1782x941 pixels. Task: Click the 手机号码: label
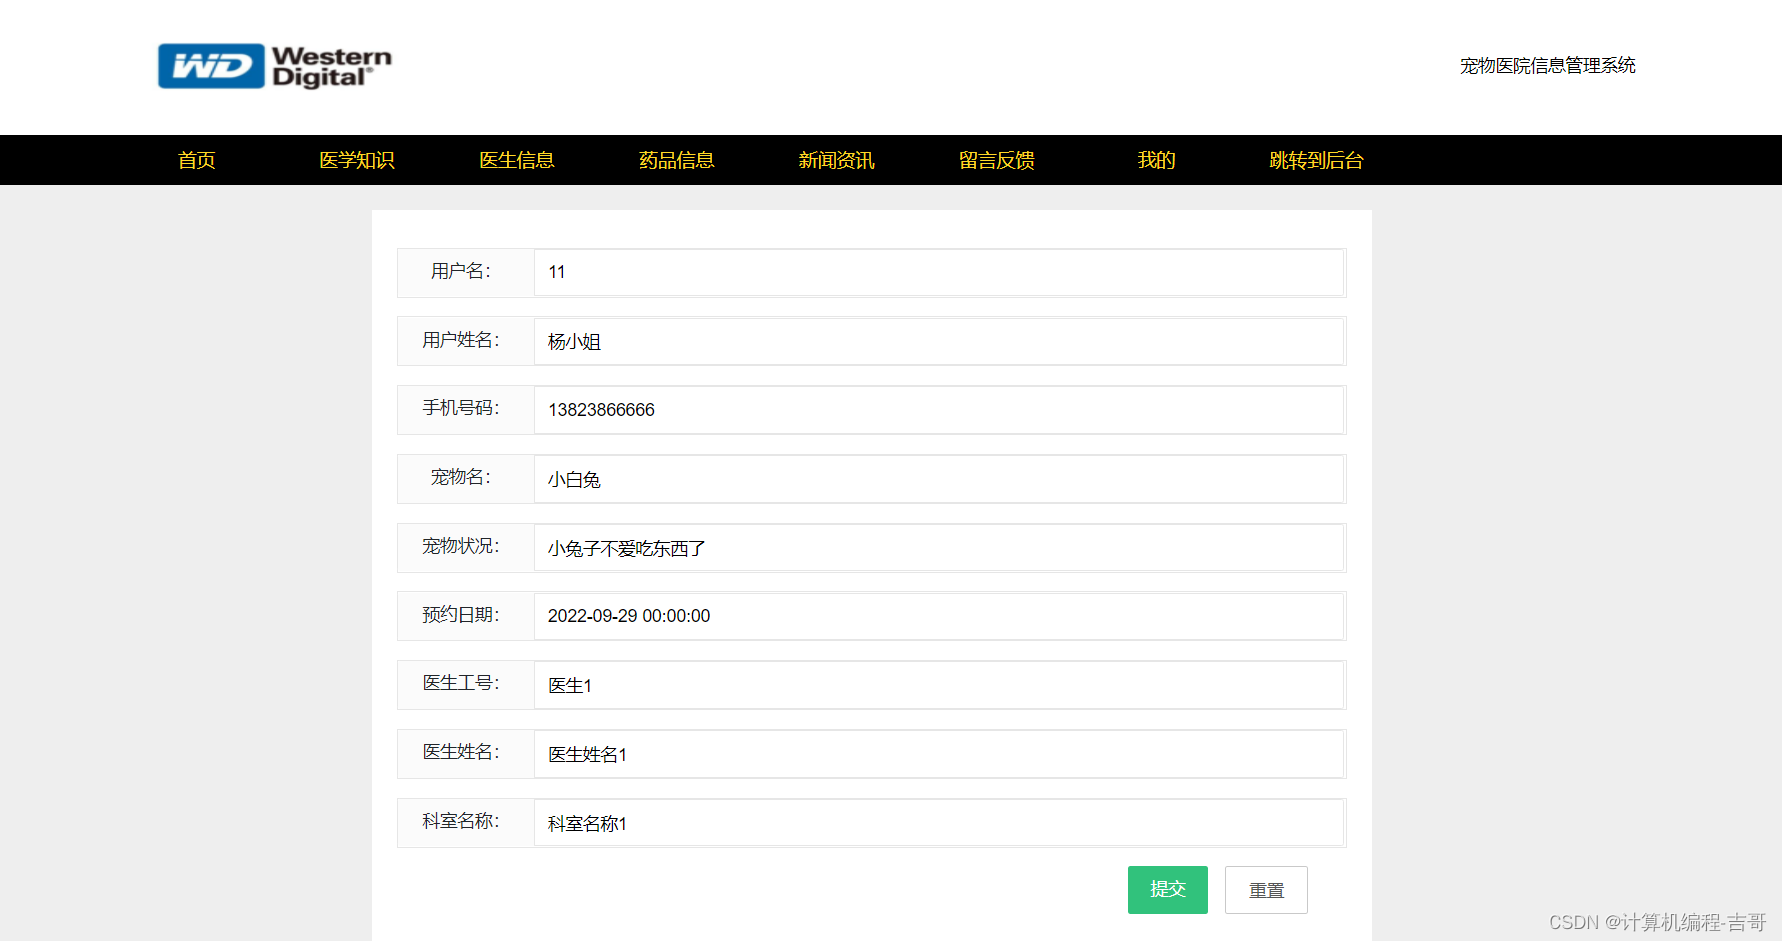461,408
